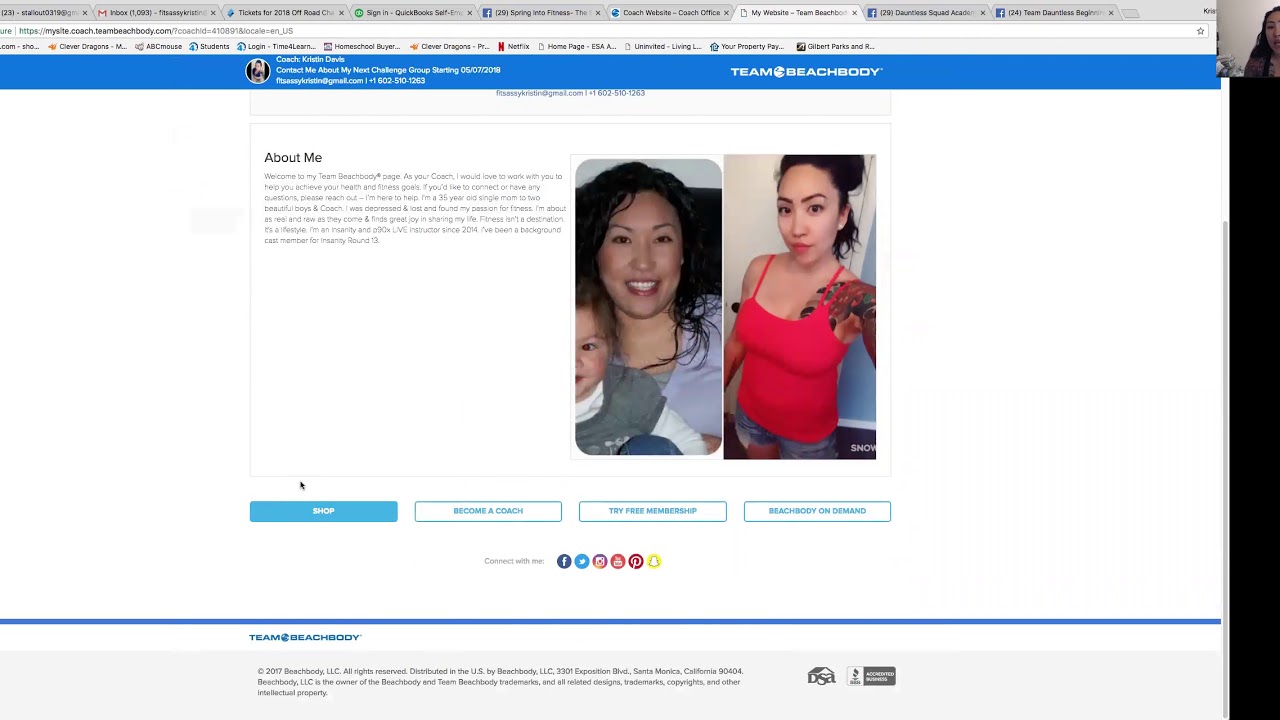
Task: Click coach avatar in blue header
Action: (x=258, y=70)
